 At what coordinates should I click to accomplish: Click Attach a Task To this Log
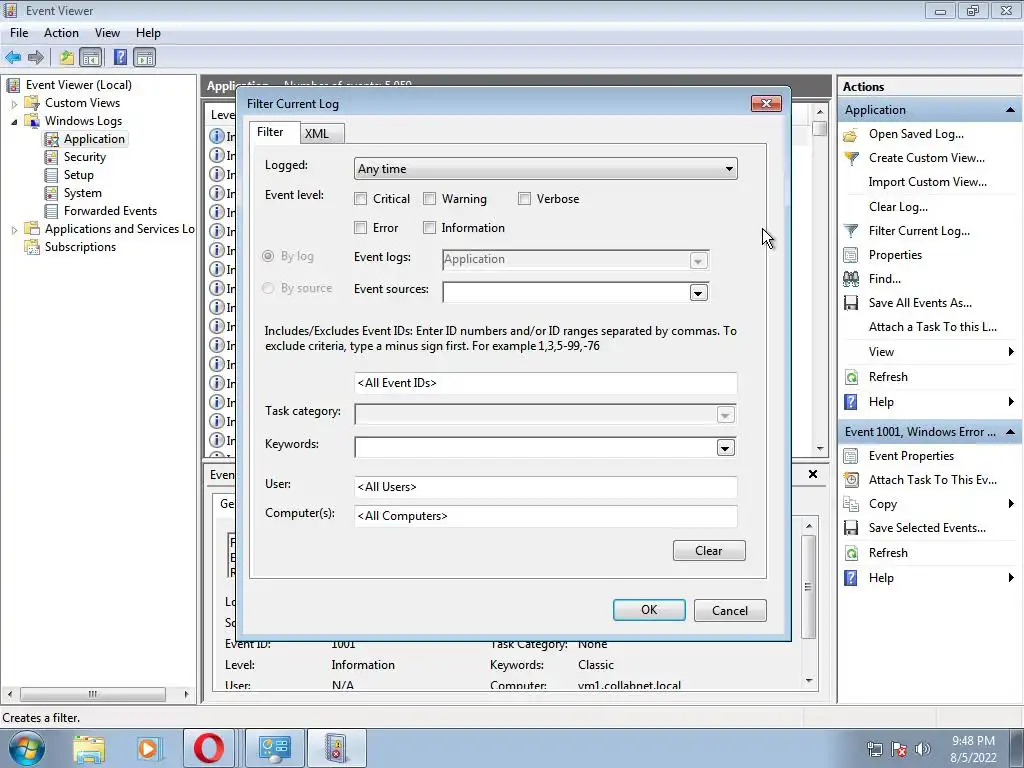[933, 327]
